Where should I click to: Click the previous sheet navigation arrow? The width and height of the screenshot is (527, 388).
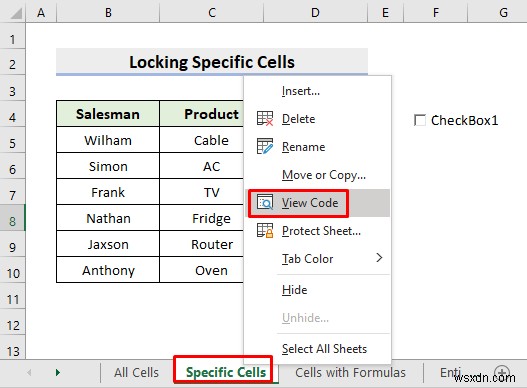(x=29, y=372)
